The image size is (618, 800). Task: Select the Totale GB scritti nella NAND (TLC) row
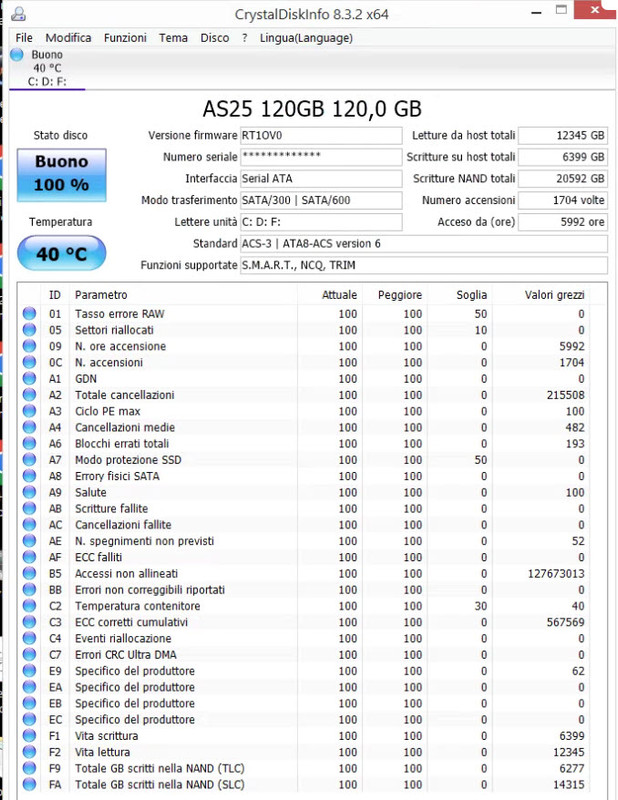(306, 768)
